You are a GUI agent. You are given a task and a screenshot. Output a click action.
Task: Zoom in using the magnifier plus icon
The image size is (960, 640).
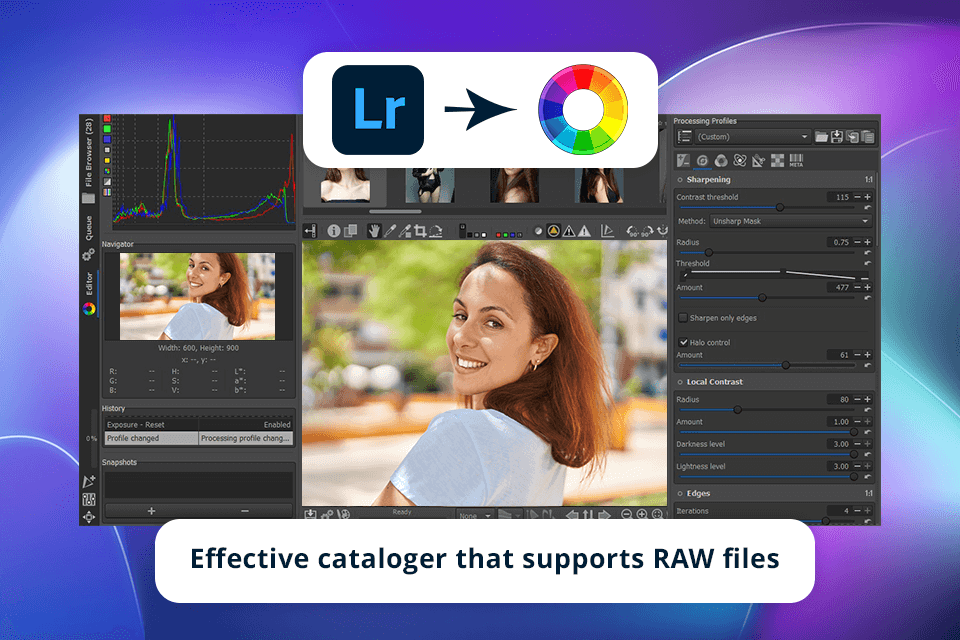[x=642, y=514]
